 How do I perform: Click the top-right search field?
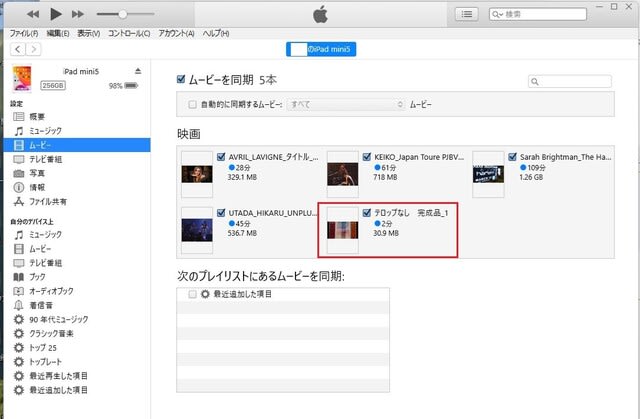coord(538,14)
